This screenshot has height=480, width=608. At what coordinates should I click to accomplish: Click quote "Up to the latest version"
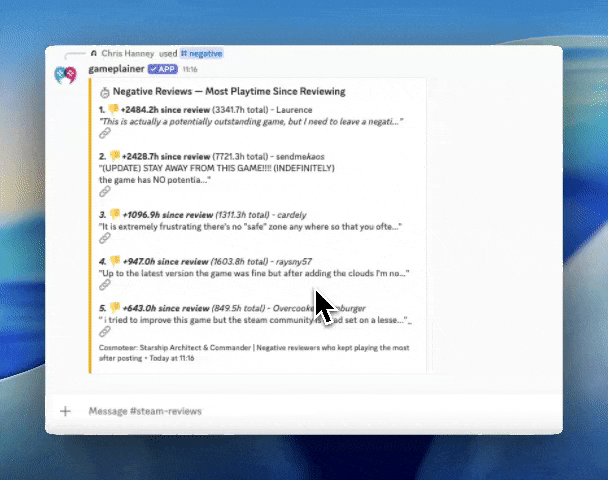(254, 273)
